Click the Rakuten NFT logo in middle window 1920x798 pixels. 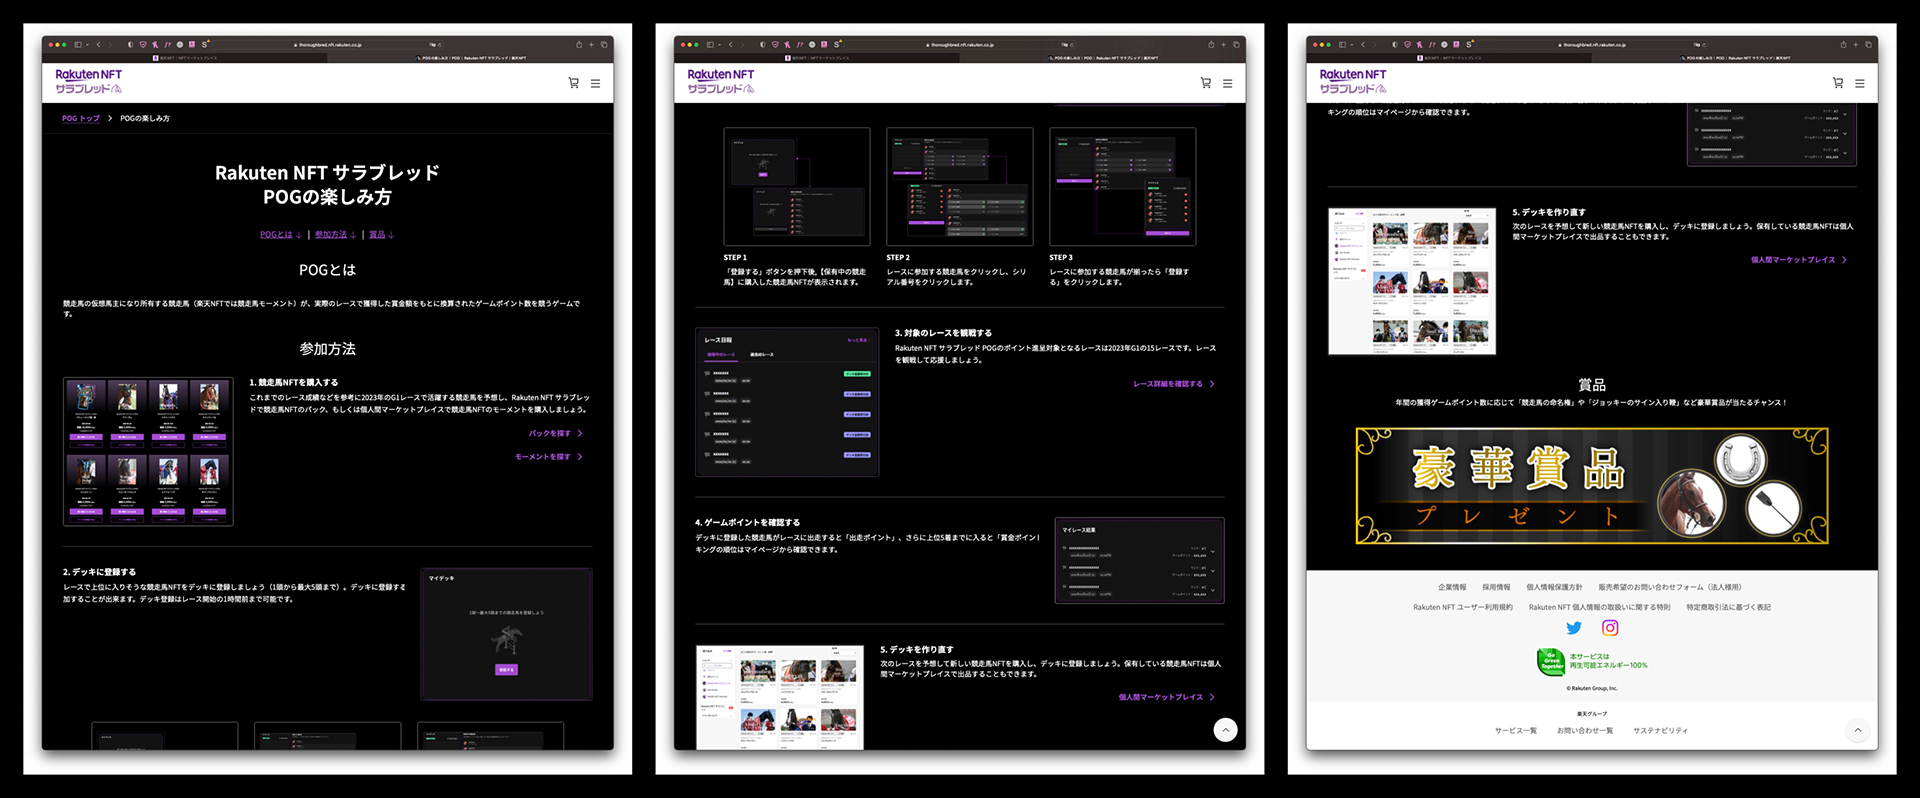pos(721,81)
